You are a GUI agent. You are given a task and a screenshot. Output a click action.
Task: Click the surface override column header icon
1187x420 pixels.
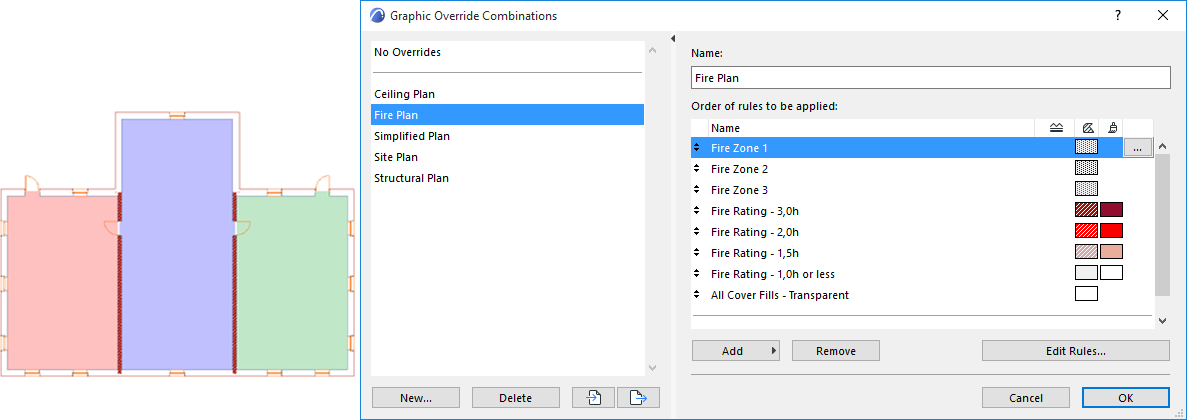(1112, 128)
